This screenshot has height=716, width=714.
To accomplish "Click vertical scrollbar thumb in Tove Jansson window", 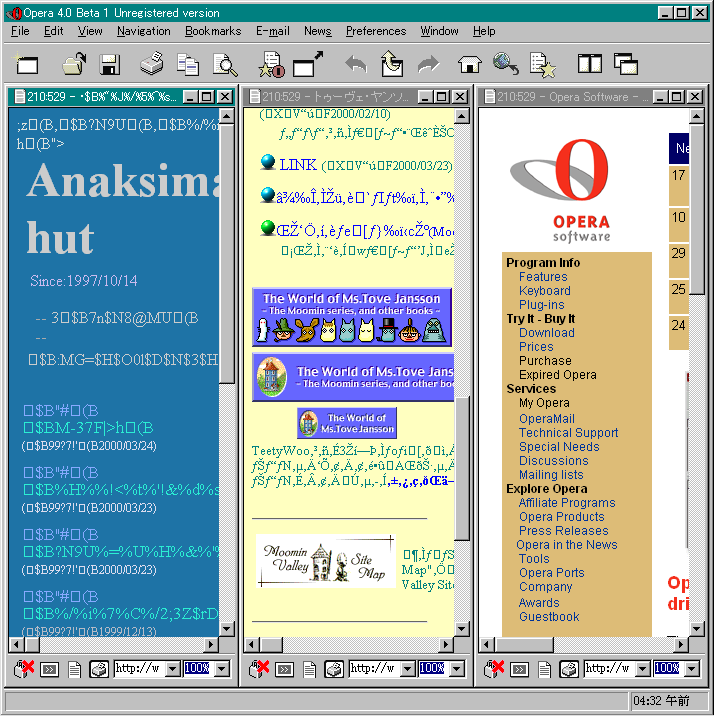I will [462, 469].
